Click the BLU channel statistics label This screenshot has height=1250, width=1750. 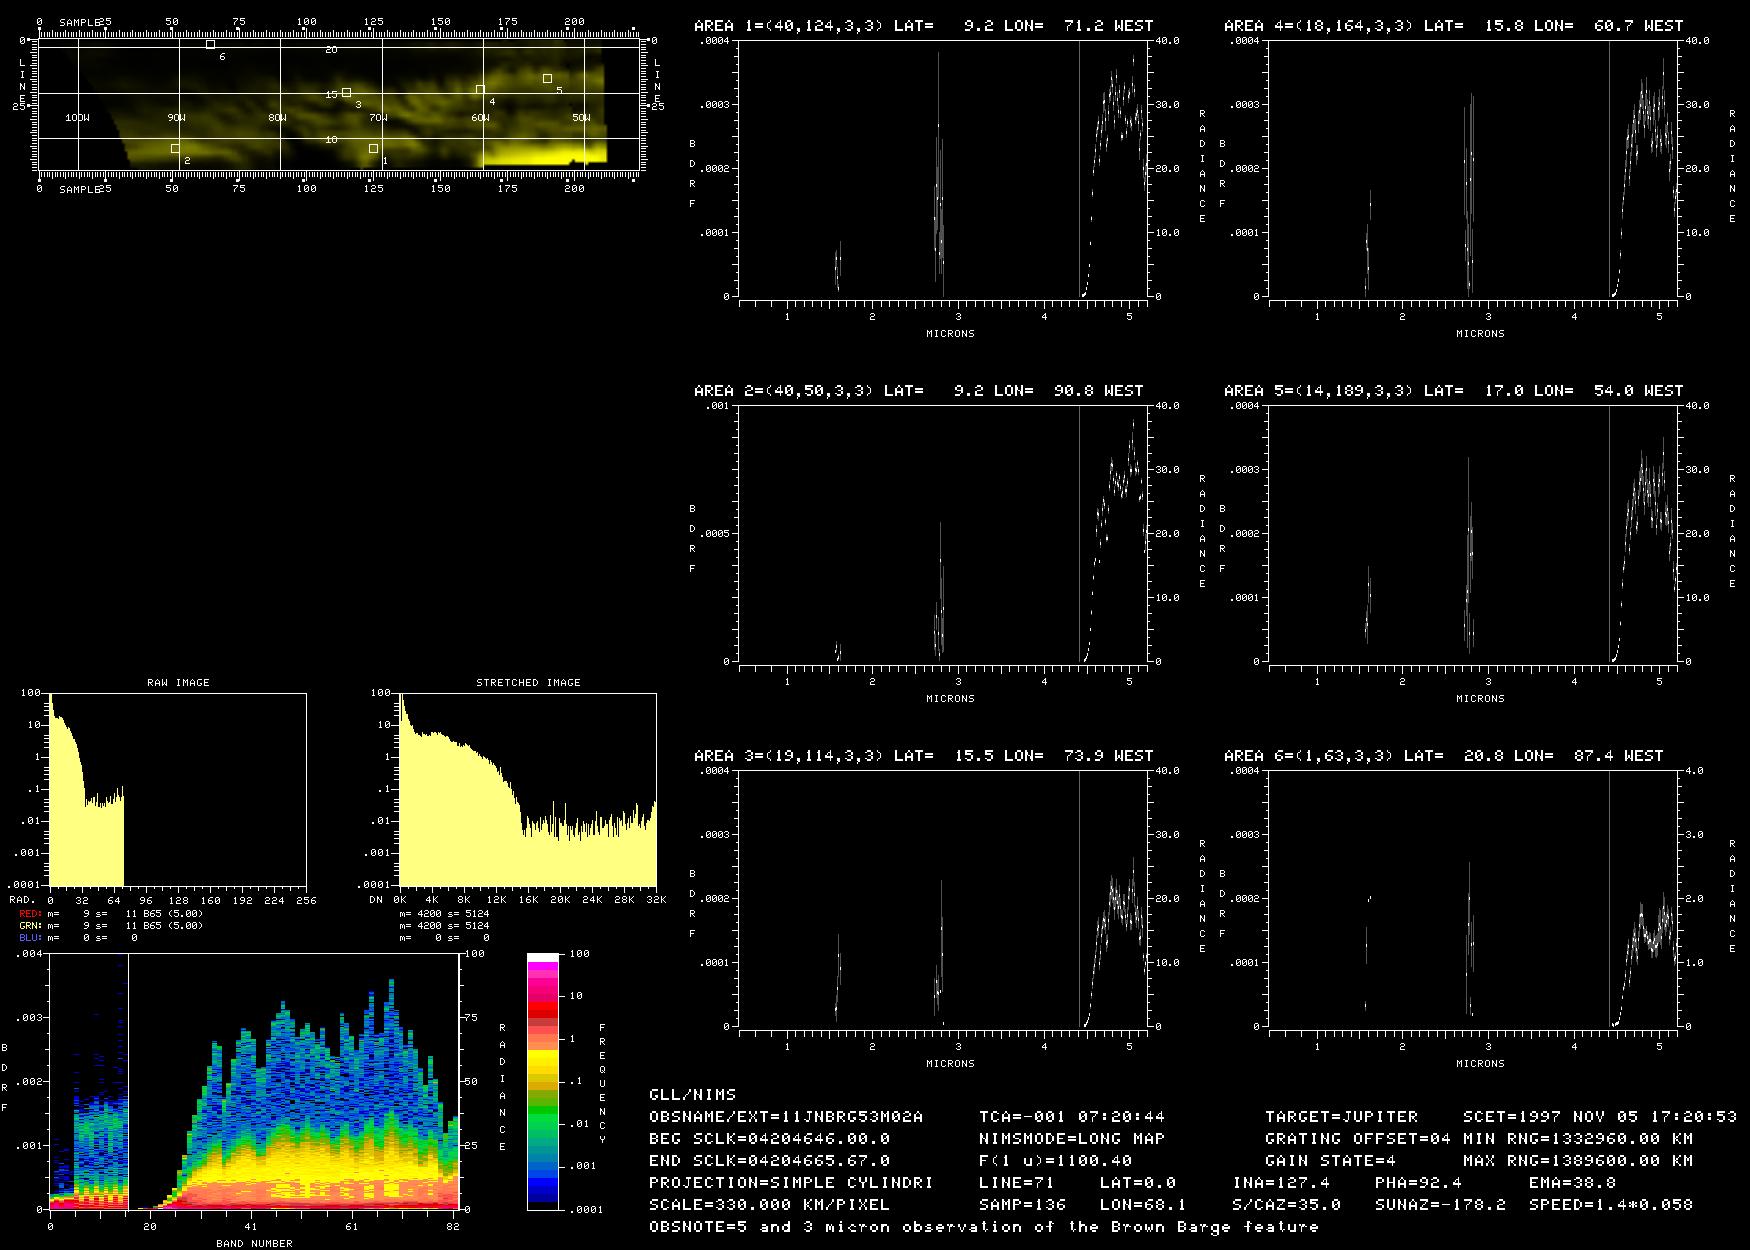point(30,938)
